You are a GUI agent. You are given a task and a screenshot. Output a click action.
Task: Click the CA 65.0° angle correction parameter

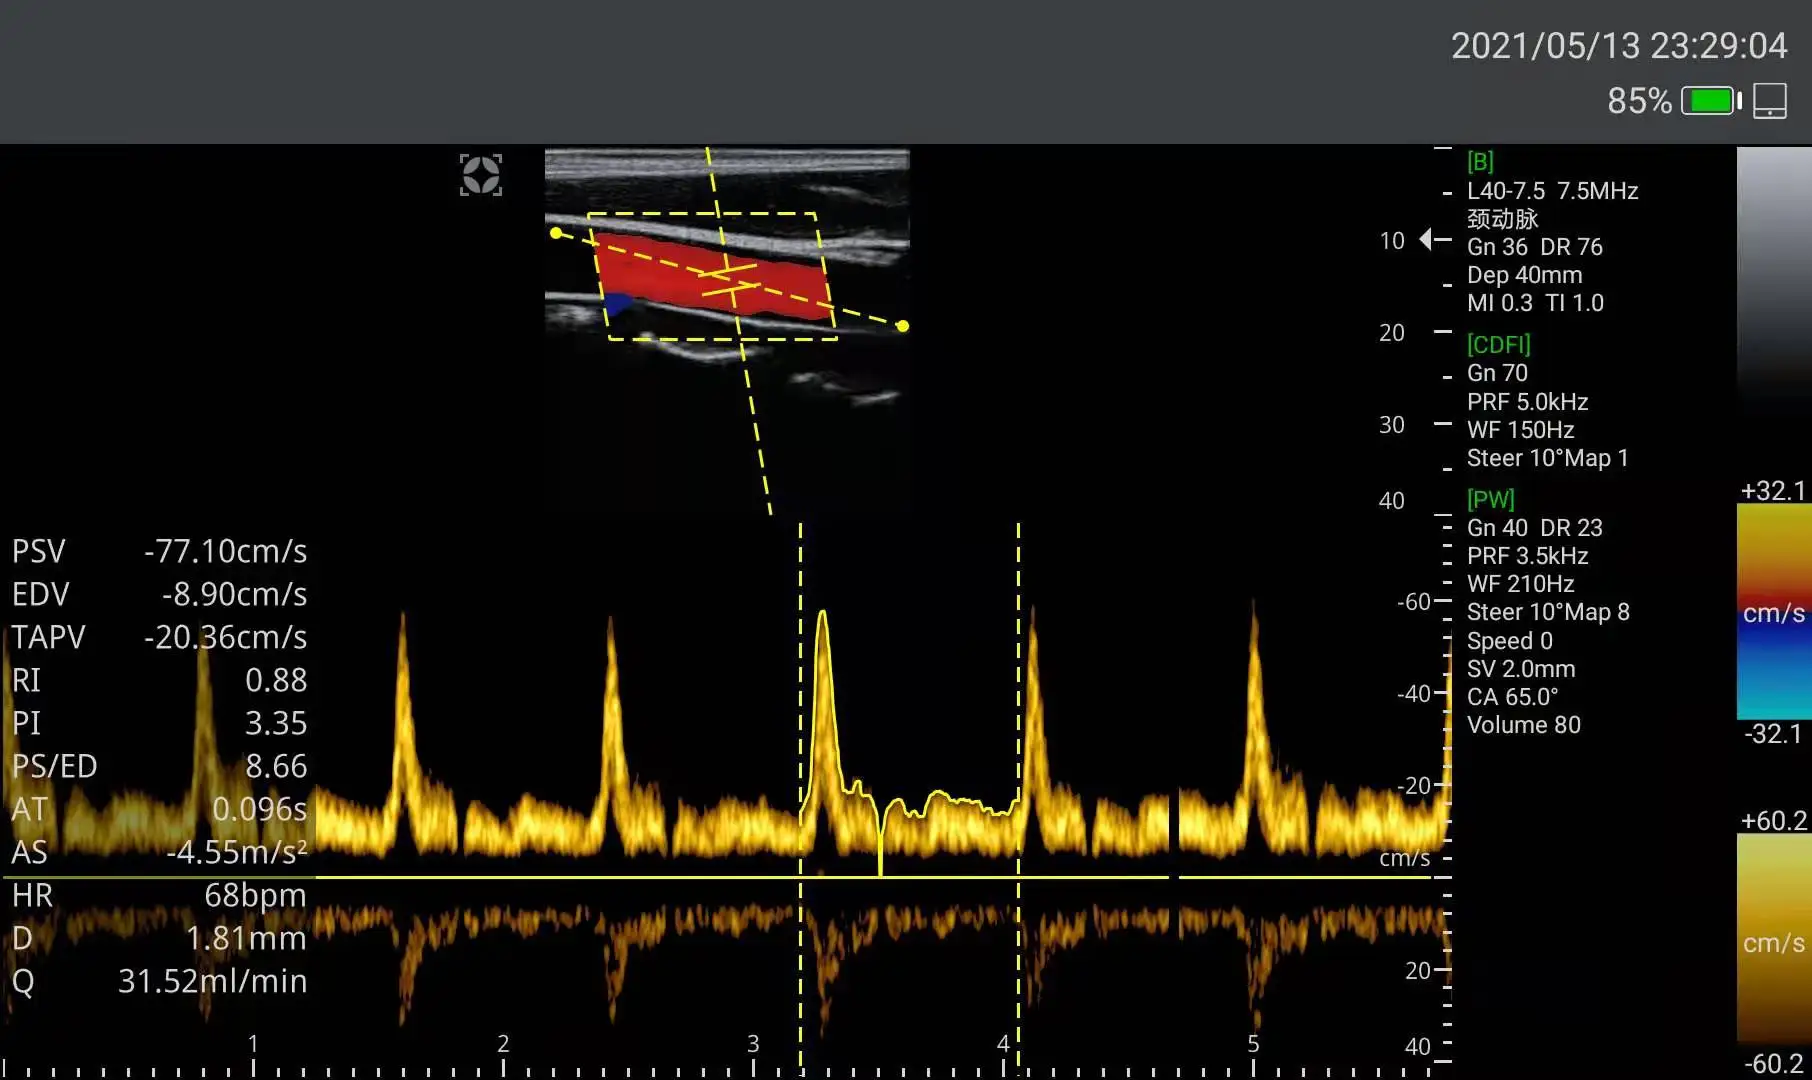point(1512,697)
